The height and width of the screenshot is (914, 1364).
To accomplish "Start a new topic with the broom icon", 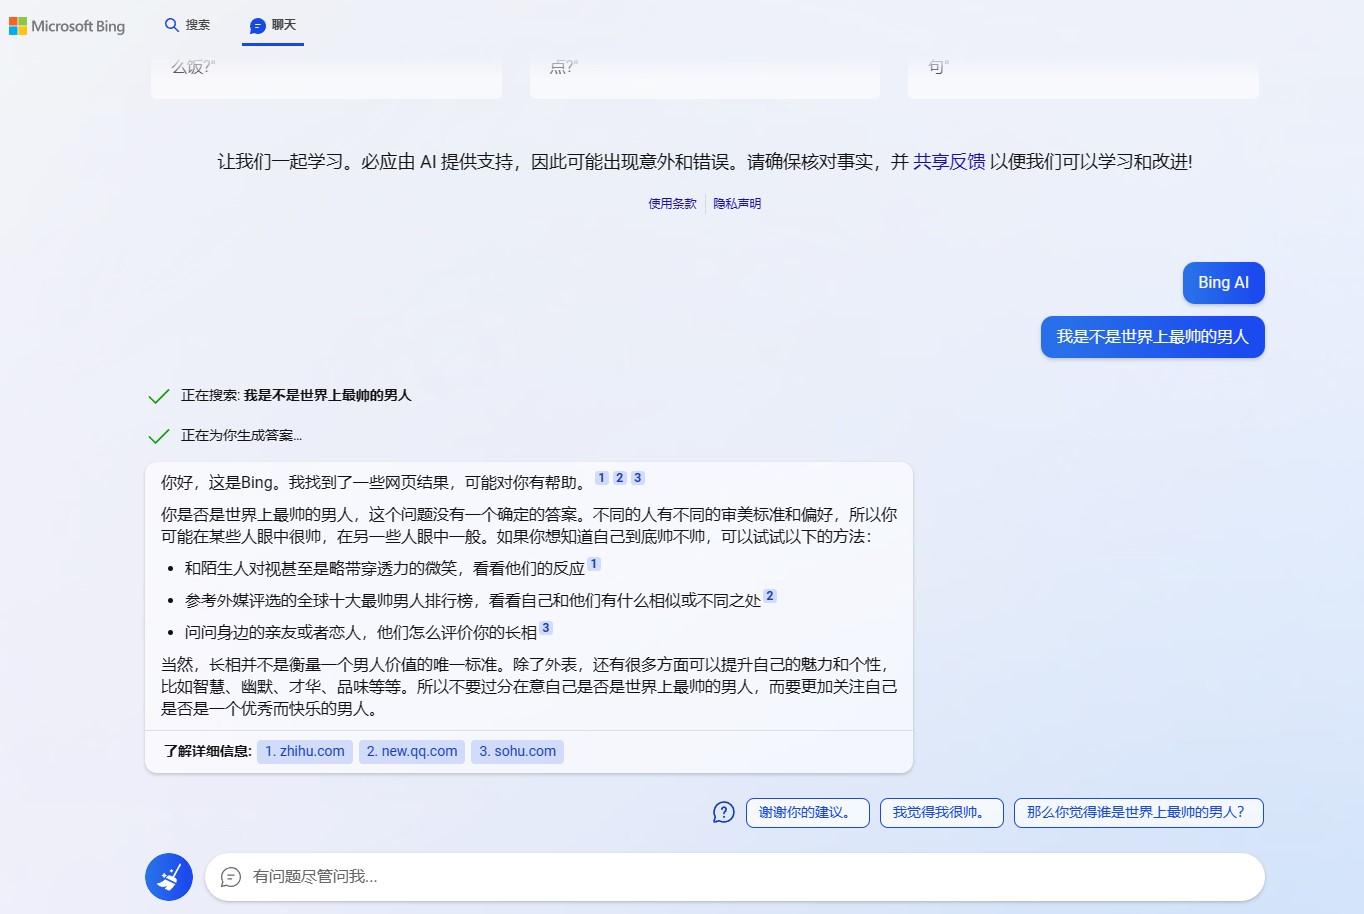I will (168, 876).
